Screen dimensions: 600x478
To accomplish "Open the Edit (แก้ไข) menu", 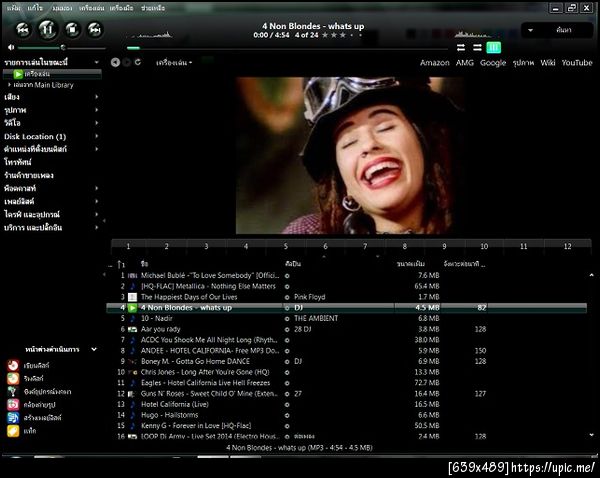I will [35, 8].
